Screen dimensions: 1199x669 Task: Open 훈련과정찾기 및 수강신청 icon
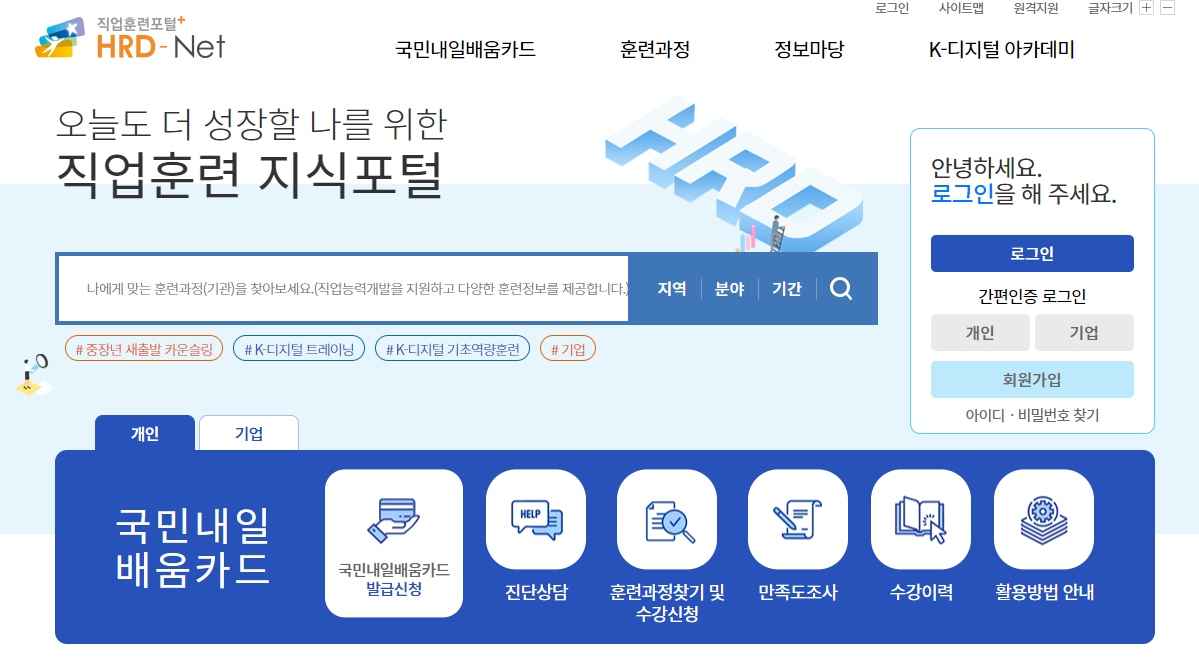tap(667, 519)
